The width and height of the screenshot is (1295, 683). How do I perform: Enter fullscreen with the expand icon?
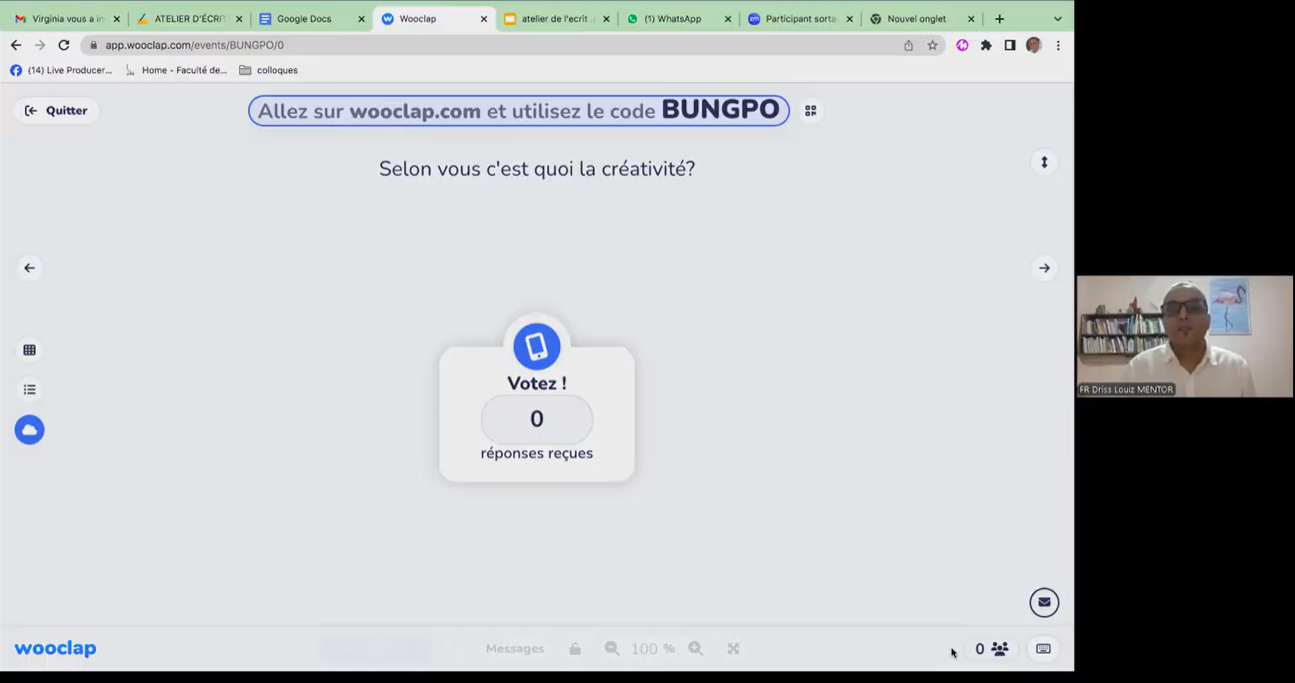(x=733, y=649)
